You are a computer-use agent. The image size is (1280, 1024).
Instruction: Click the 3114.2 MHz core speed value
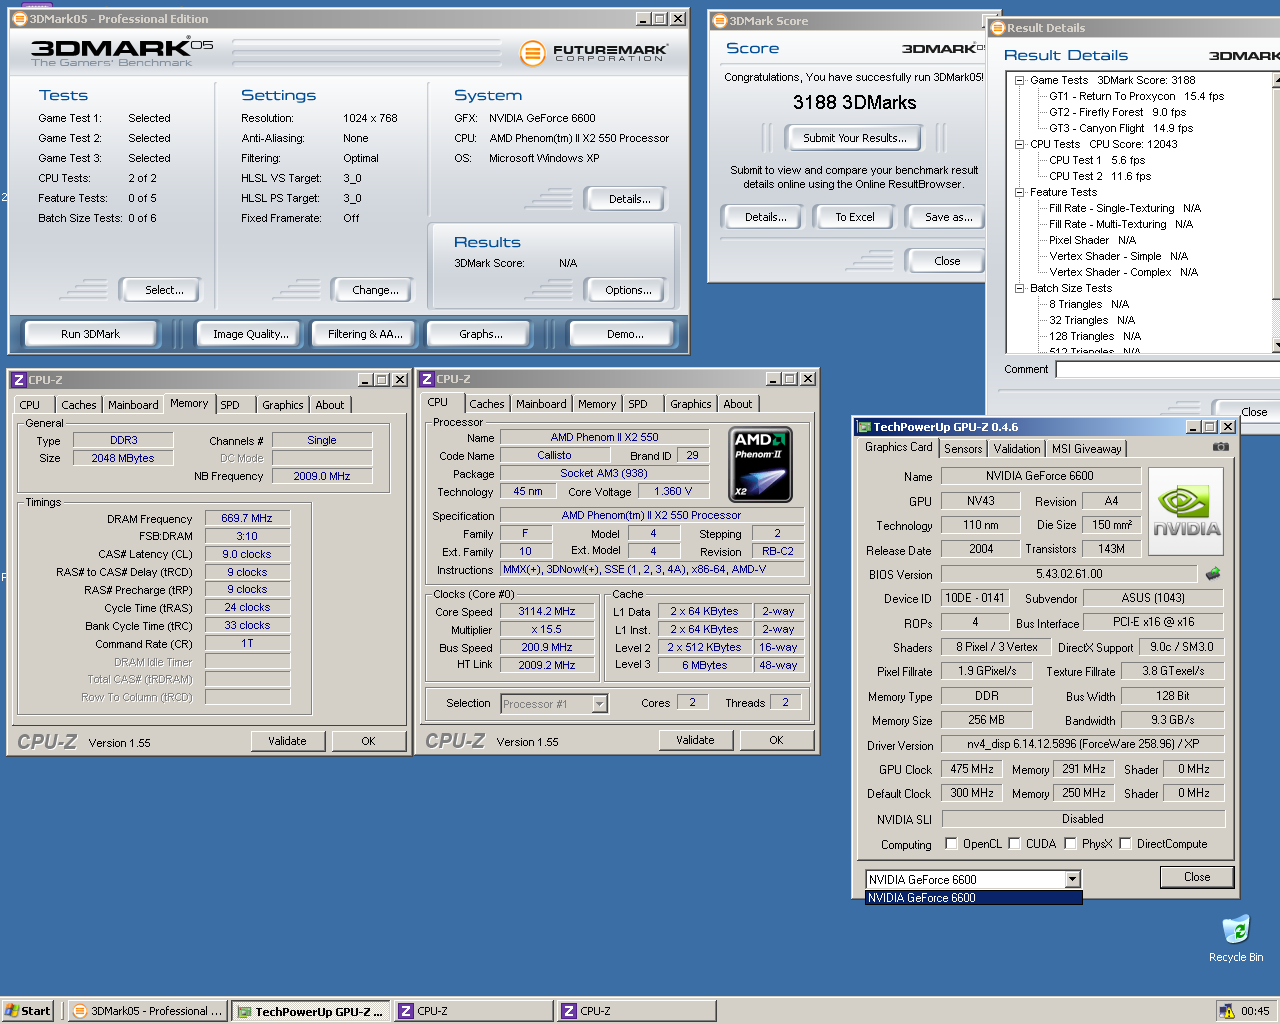click(546, 611)
